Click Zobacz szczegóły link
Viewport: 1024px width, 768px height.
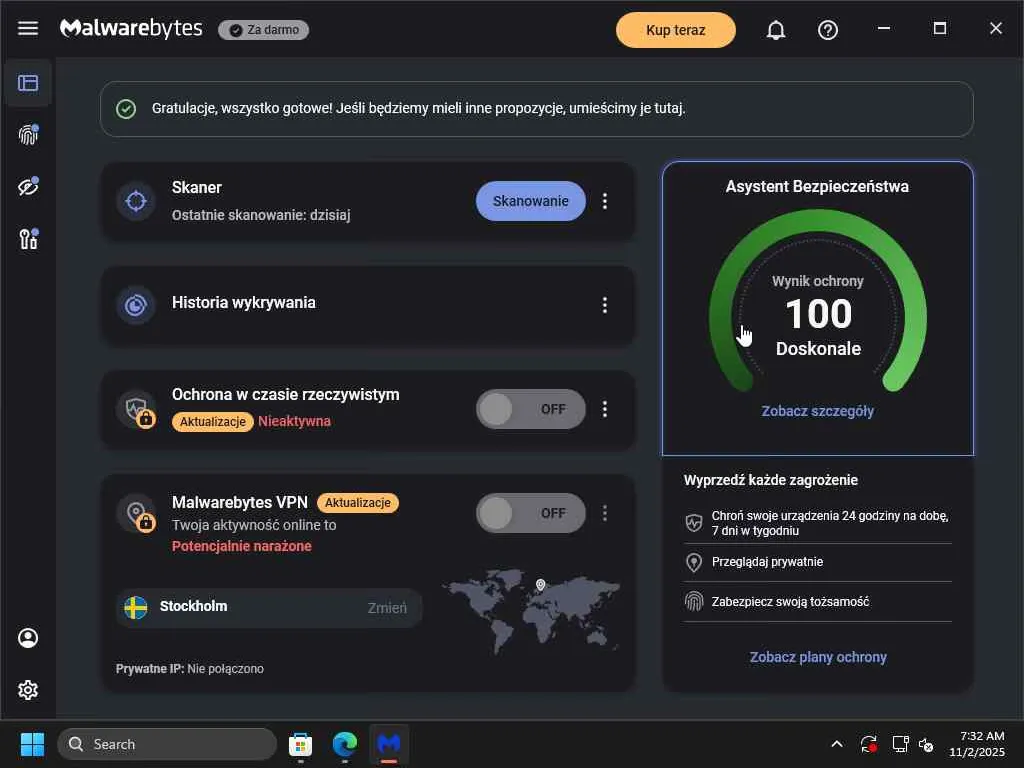coord(818,411)
